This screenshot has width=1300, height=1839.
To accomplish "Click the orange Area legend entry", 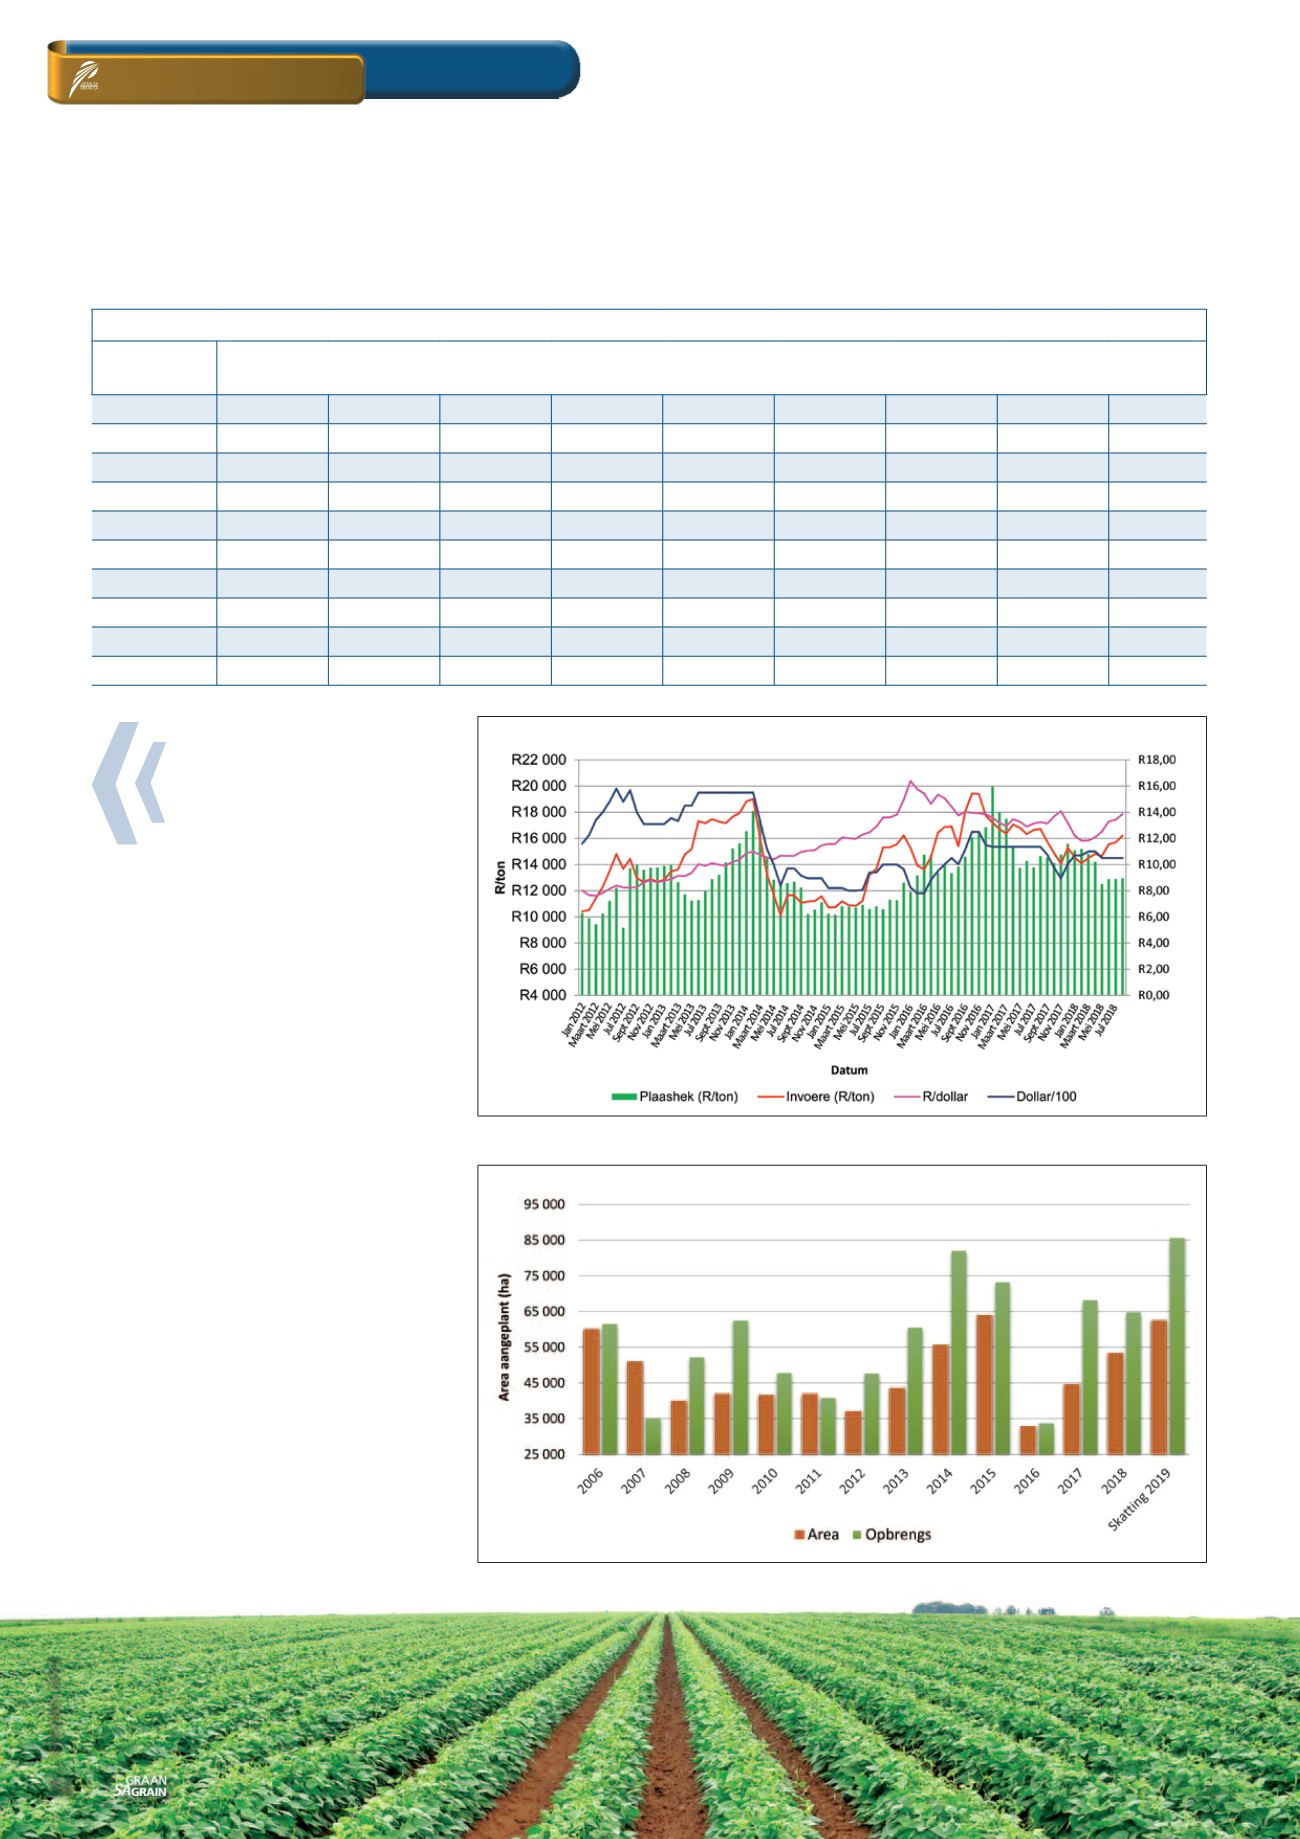I will (818, 1534).
